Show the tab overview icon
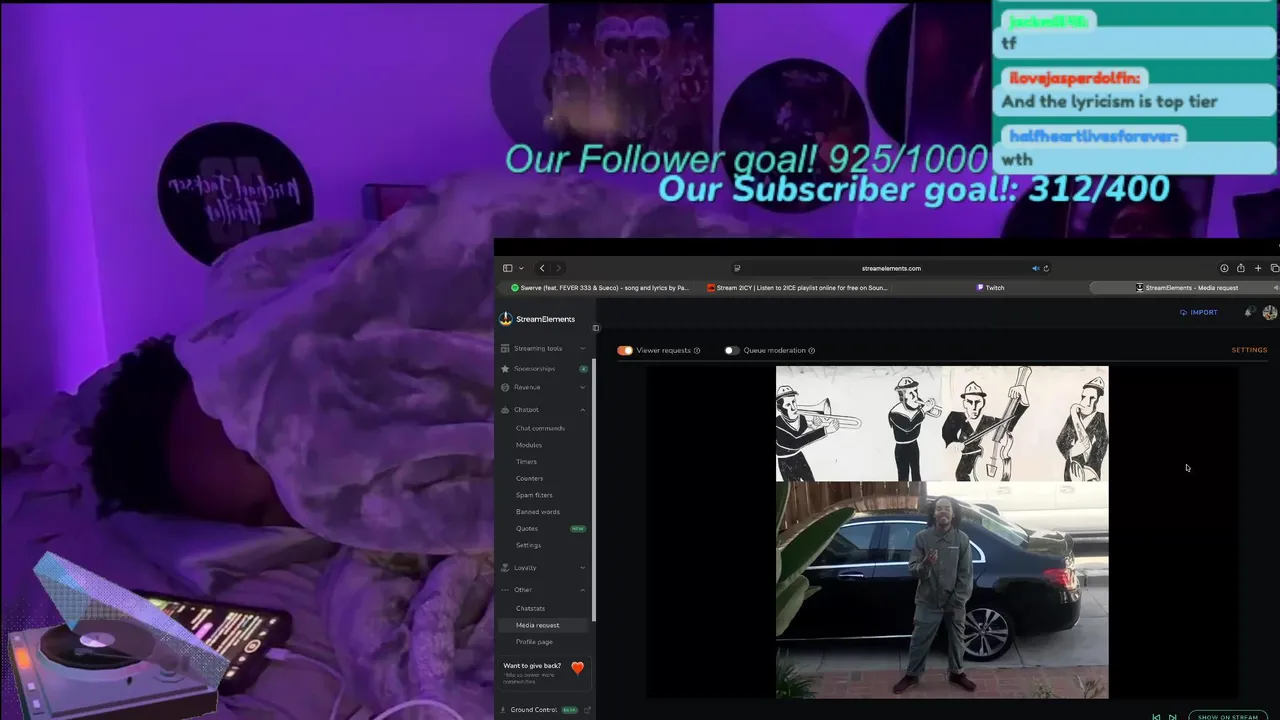Screen dimensions: 1280x720 pyautogui.click(x=1274, y=268)
